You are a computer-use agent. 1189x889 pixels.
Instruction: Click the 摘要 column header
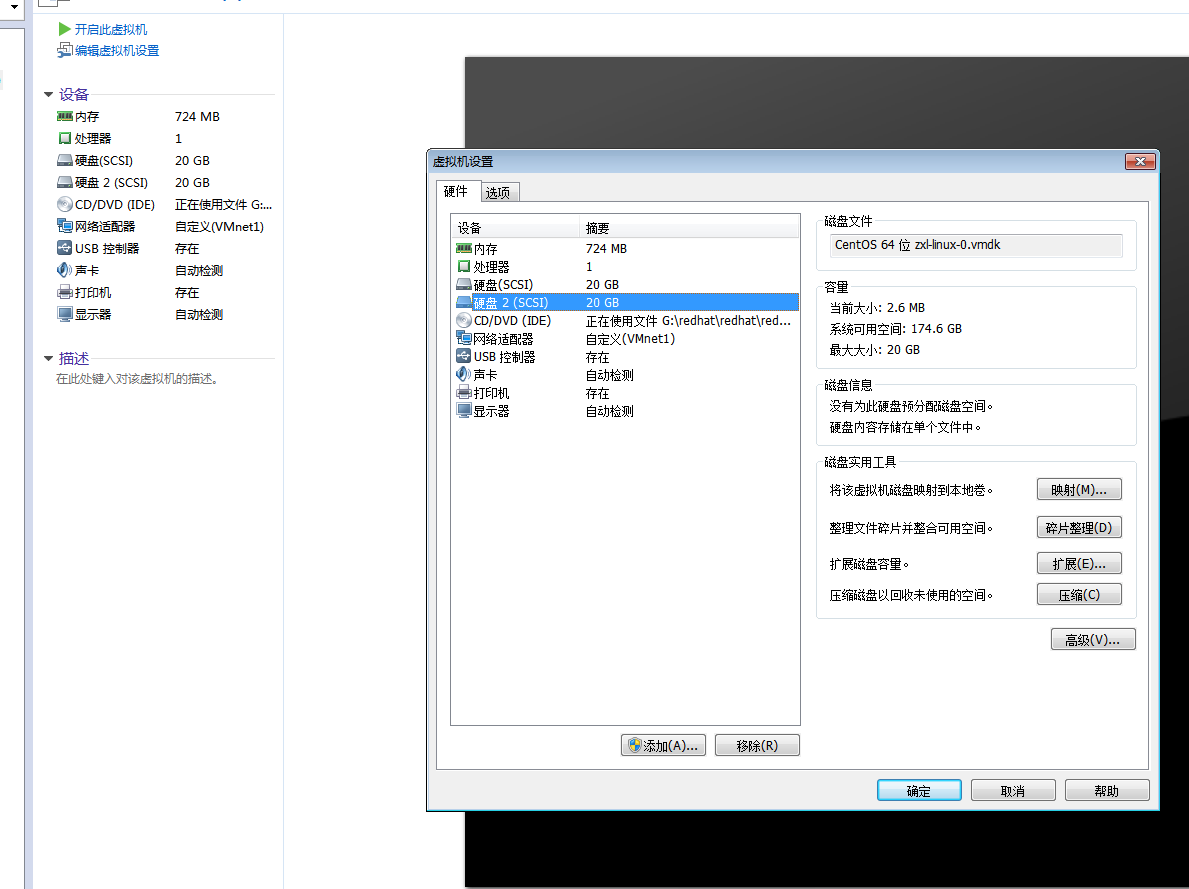tap(689, 228)
